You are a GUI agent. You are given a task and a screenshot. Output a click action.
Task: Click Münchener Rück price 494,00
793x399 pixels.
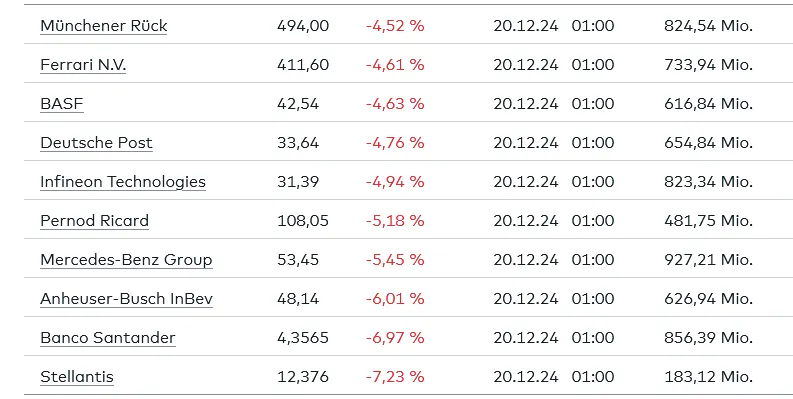303,26
